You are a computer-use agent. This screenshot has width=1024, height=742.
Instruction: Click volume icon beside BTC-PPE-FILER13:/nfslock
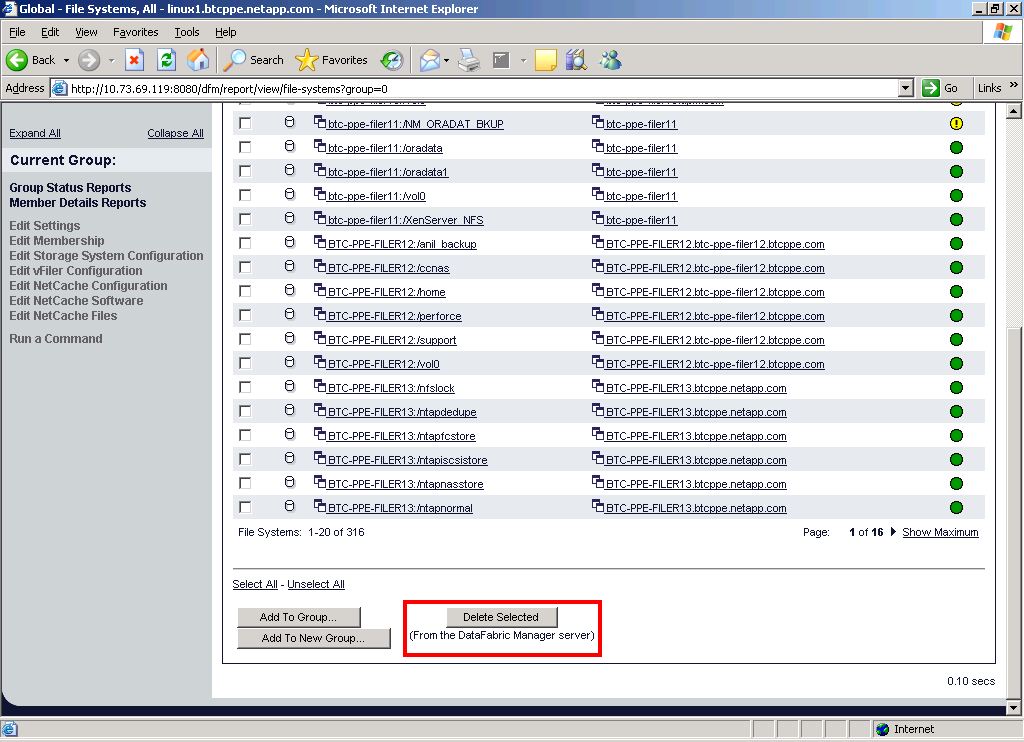pyautogui.click(x=290, y=387)
